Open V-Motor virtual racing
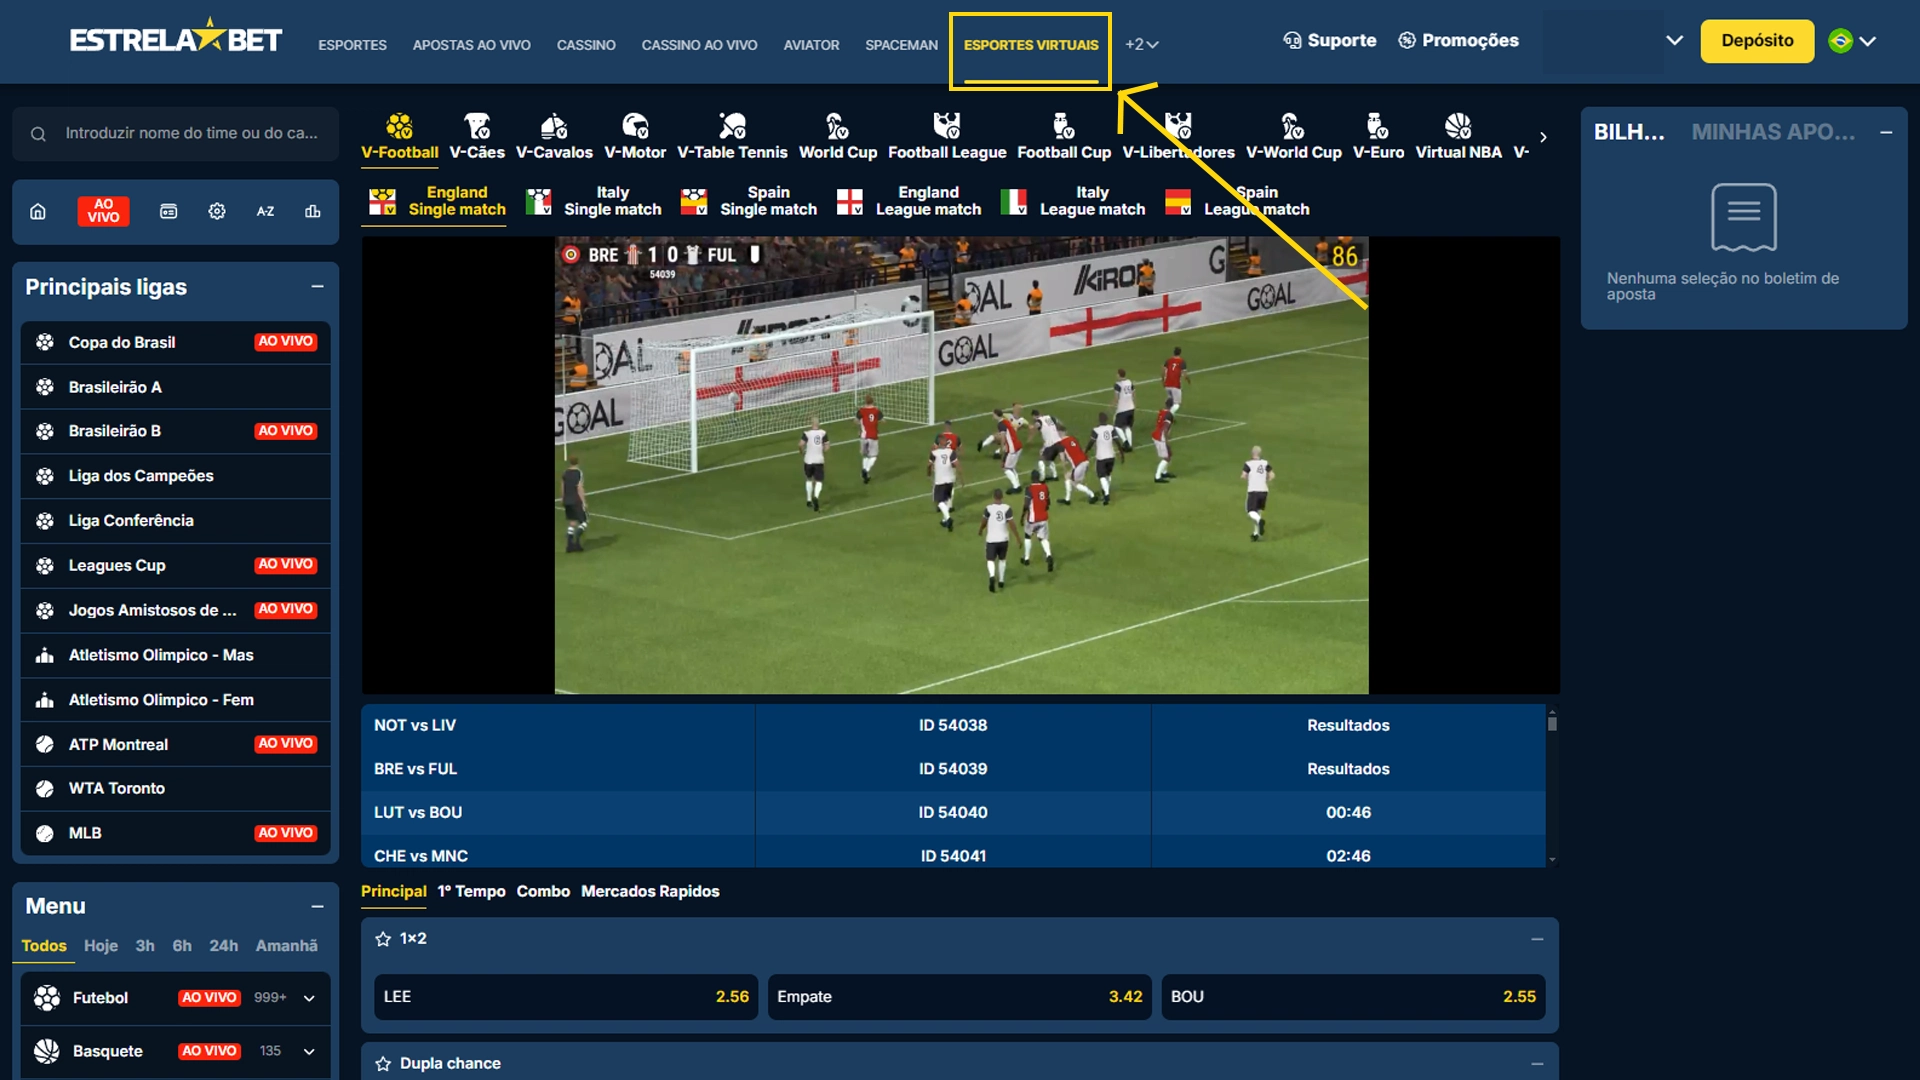1920x1080 pixels. pyautogui.click(x=635, y=137)
